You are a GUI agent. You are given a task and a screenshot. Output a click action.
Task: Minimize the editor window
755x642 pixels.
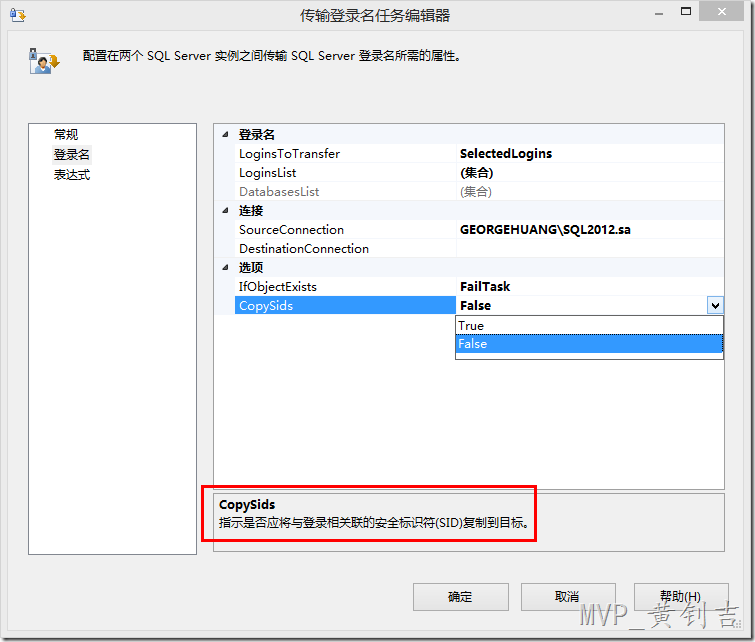(x=659, y=13)
